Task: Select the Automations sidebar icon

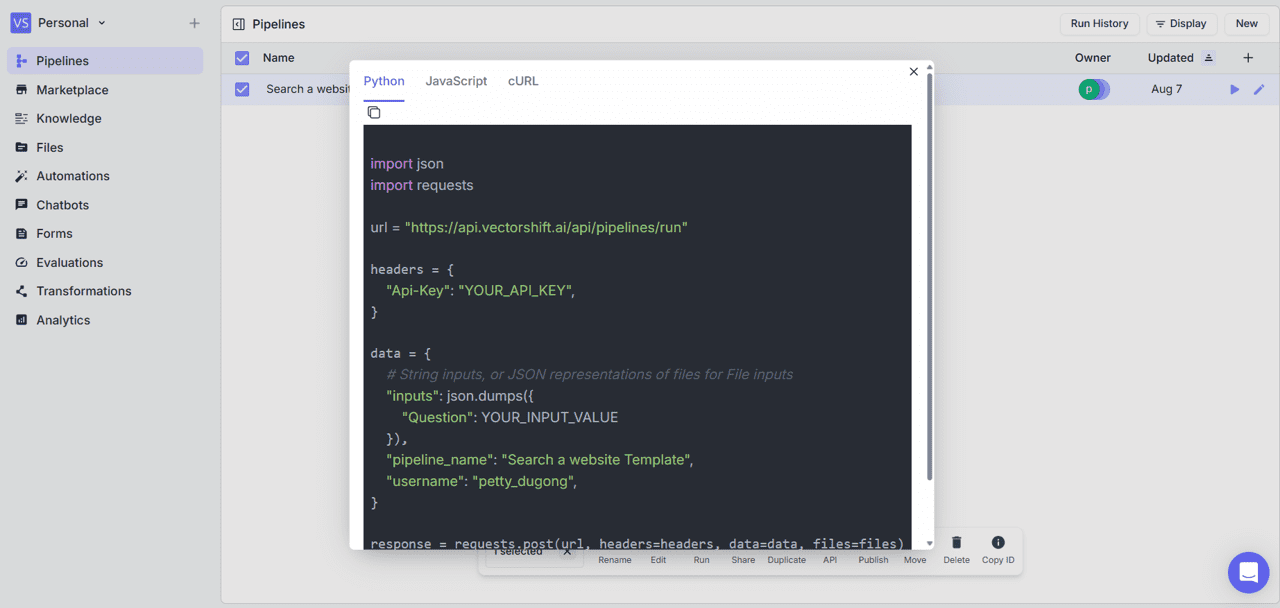Action: click(x=20, y=175)
